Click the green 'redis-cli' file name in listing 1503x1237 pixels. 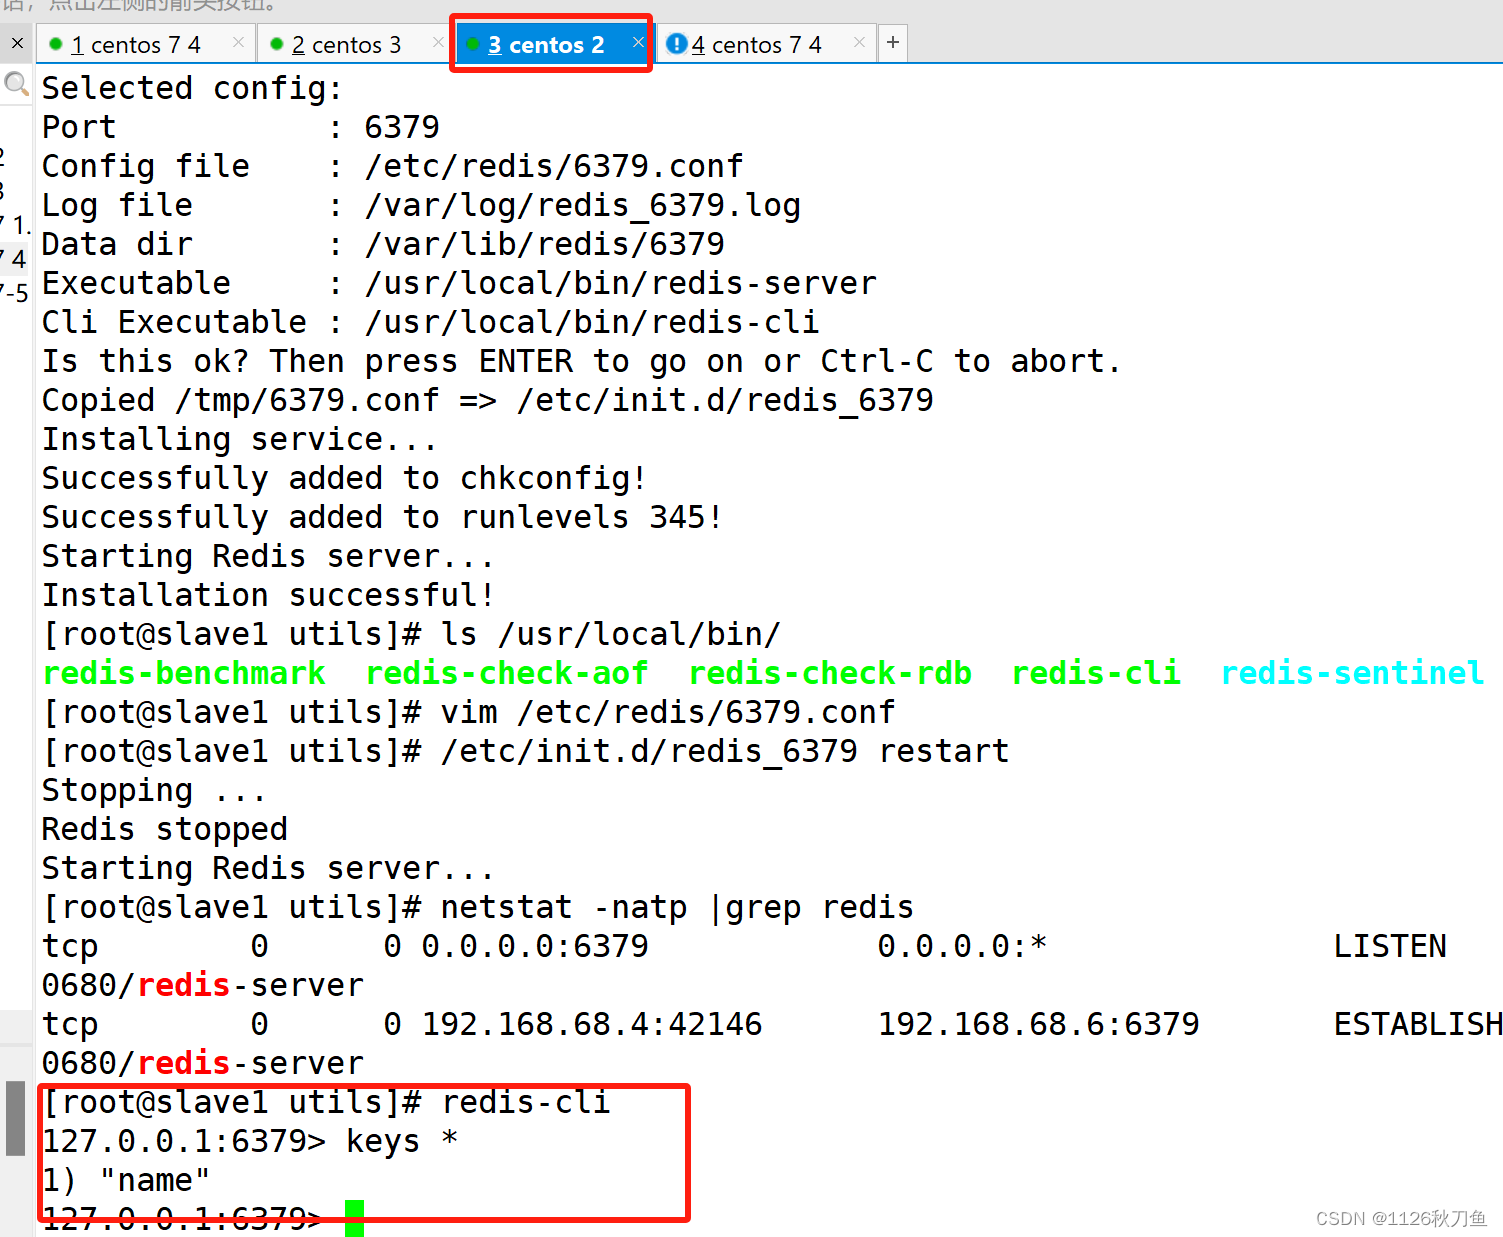(x=1096, y=673)
